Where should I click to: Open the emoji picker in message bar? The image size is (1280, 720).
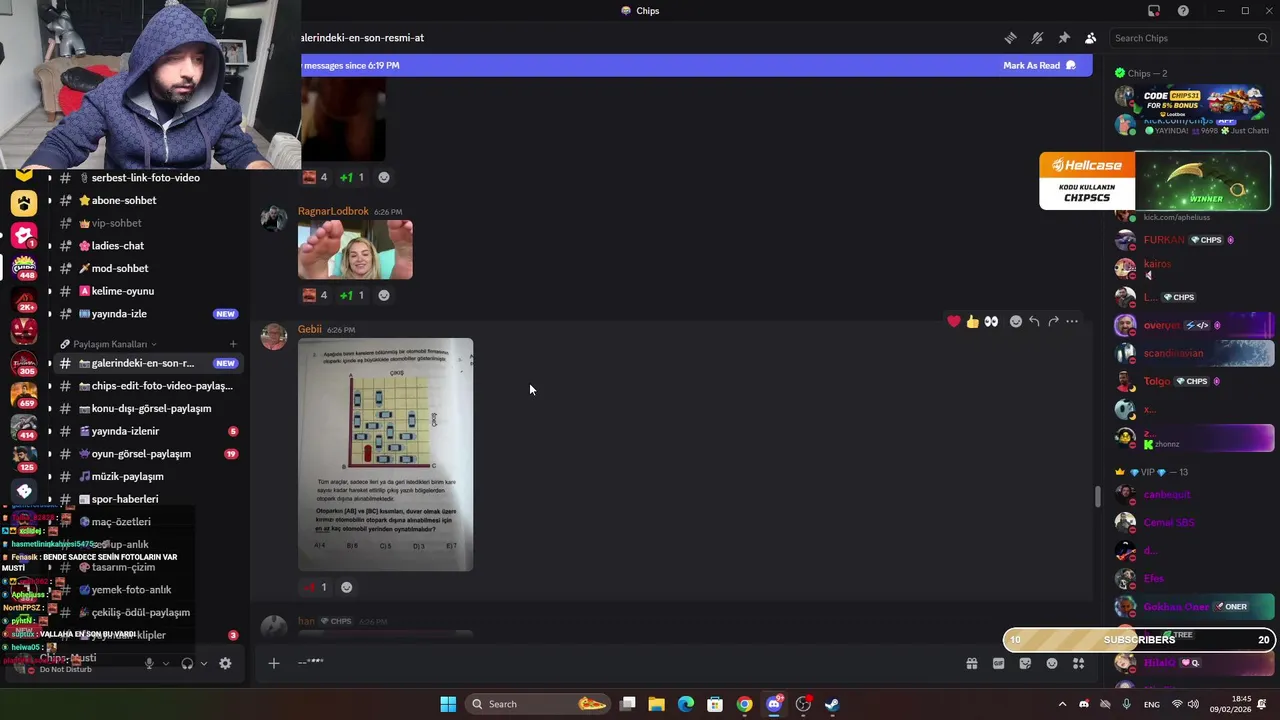[1052, 663]
